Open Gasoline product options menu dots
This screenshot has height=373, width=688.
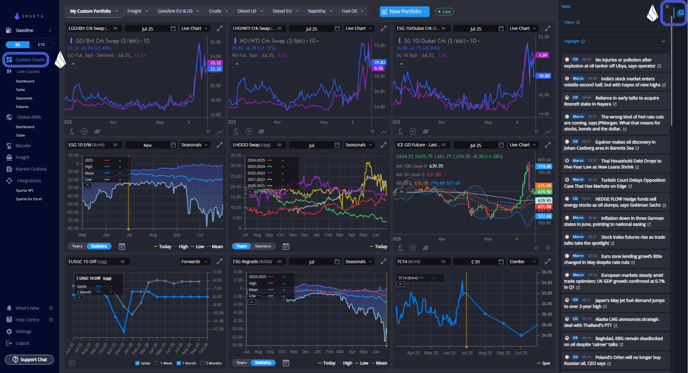(x=50, y=30)
